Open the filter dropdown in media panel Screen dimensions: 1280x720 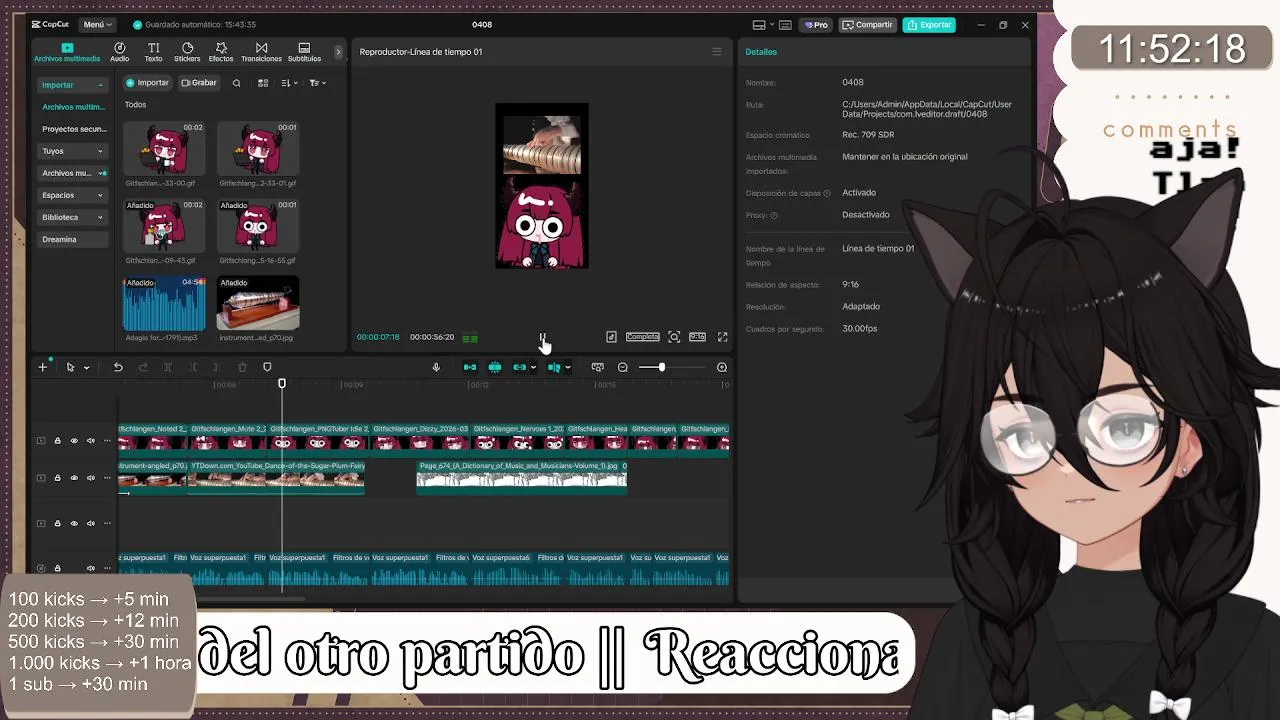pyautogui.click(x=317, y=83)
